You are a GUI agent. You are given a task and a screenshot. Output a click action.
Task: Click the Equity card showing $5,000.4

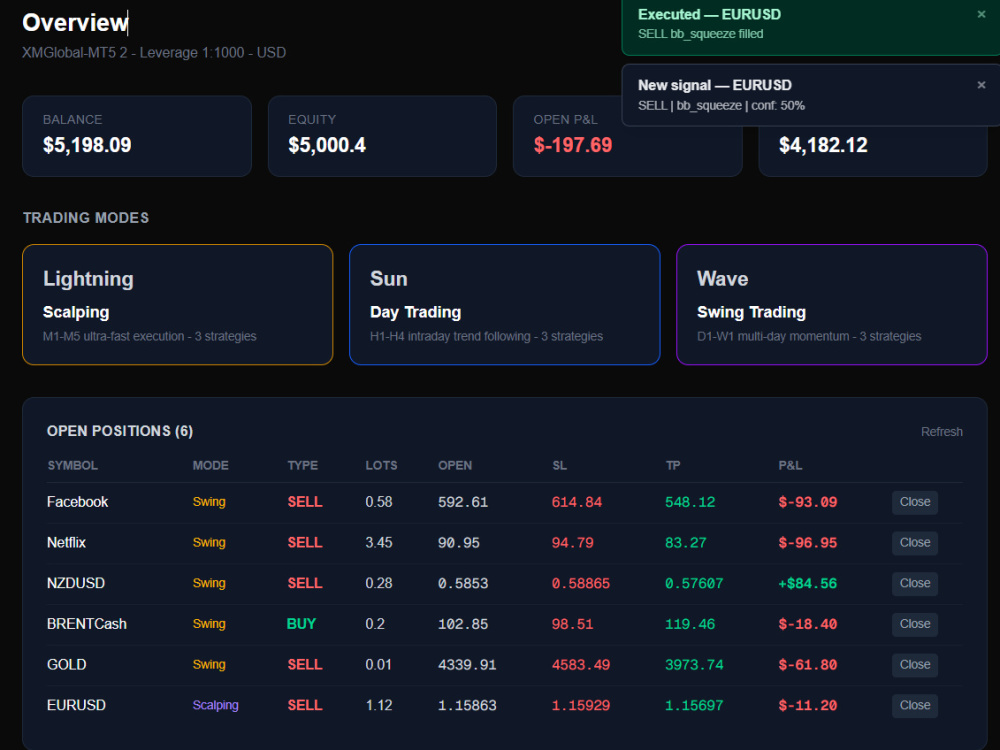(x=382, y=136)
